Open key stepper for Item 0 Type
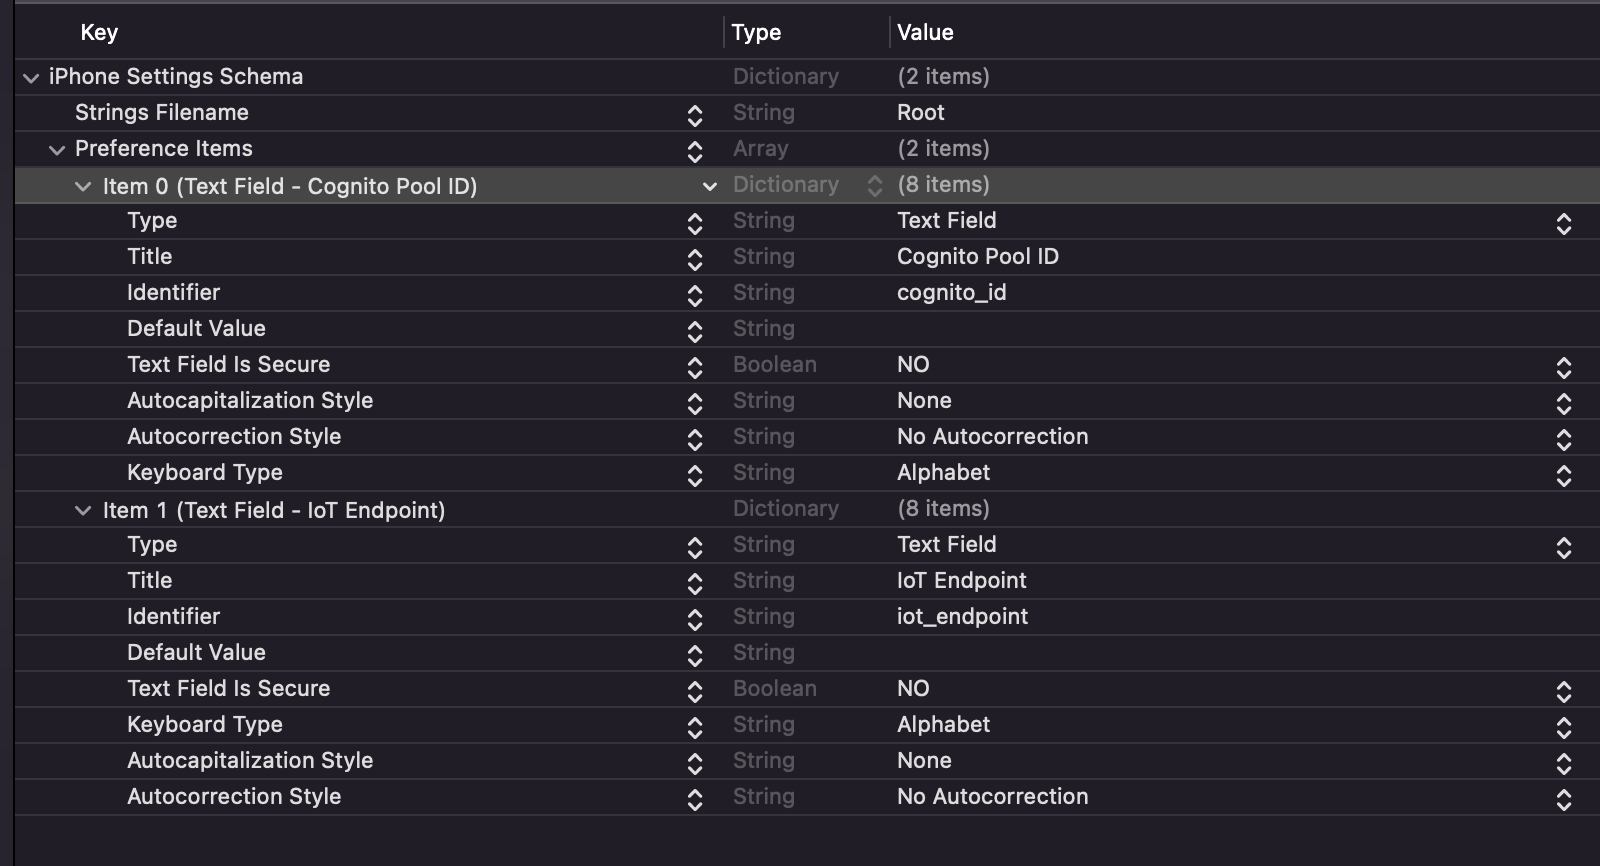Screen dimensions: 1600x866 695,223
